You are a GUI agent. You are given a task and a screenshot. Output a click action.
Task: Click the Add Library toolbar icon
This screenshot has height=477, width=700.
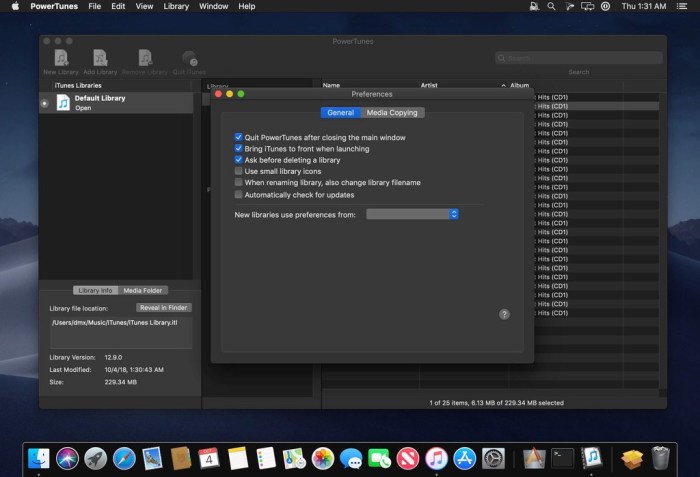coord(100,58)
